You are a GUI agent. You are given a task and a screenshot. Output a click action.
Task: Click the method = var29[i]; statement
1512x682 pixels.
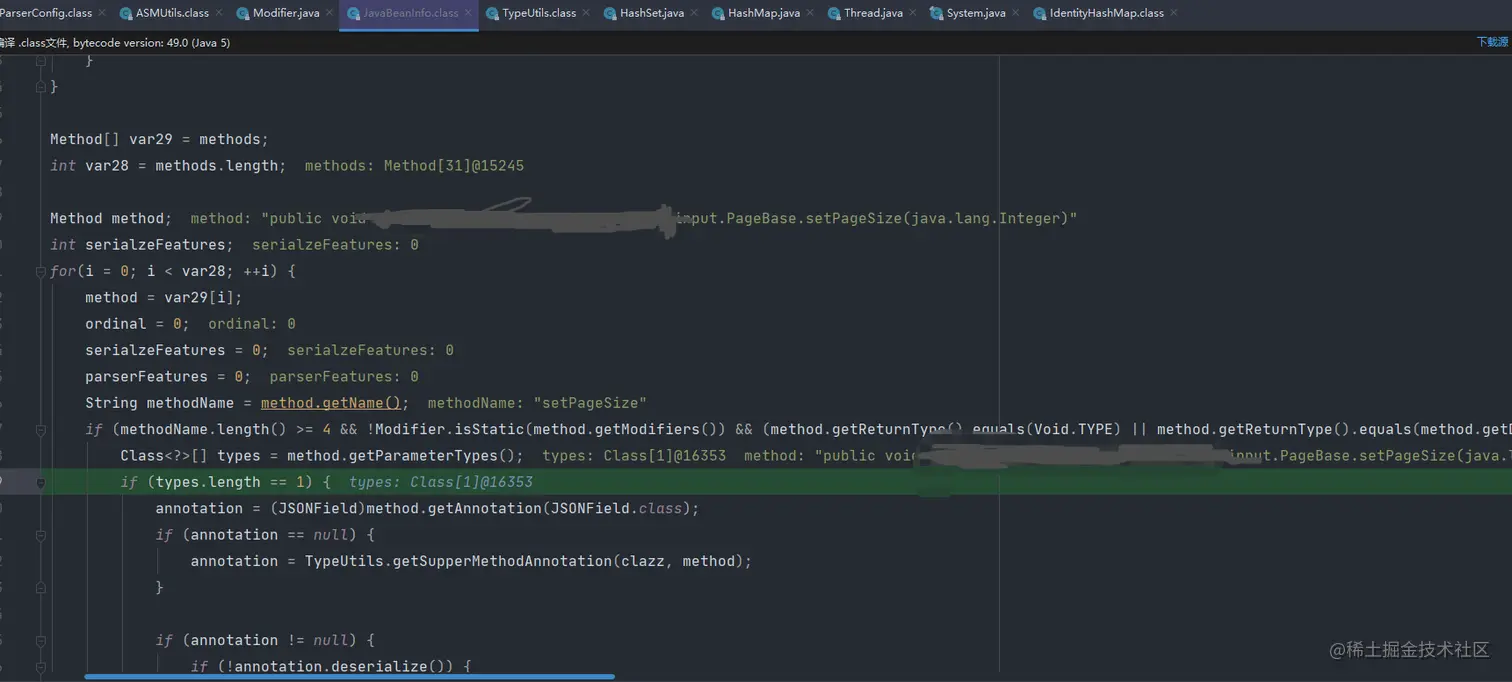164,297
